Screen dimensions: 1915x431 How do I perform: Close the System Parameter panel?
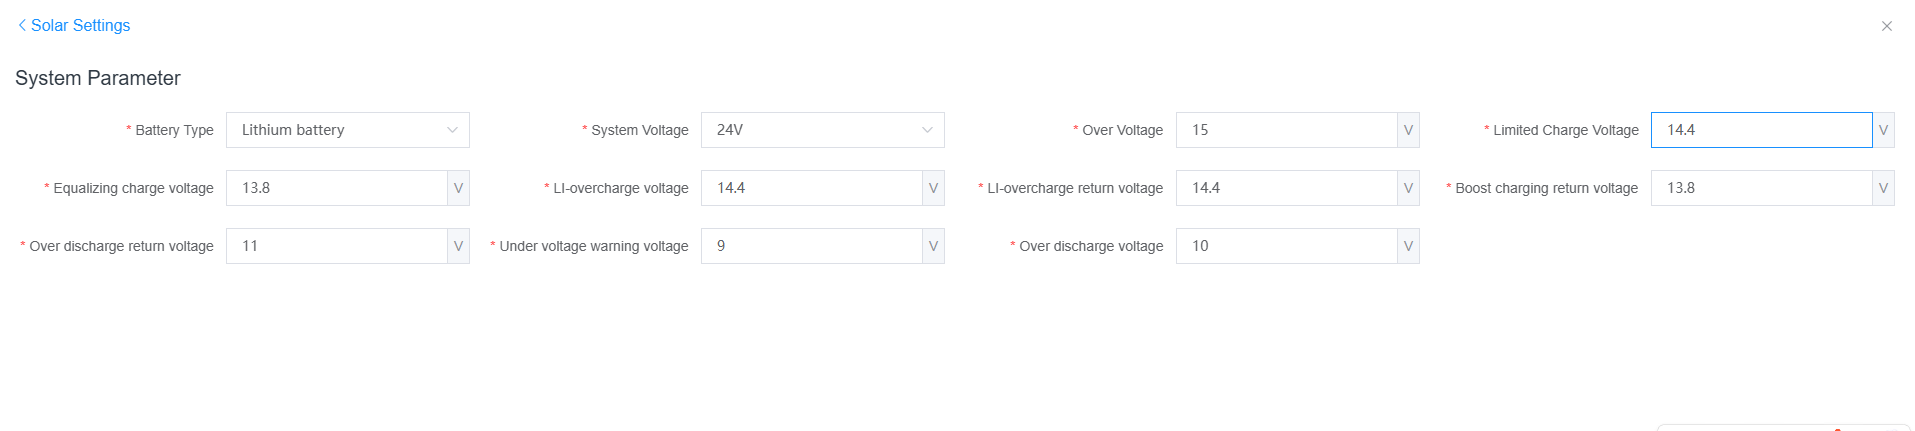[1886, 26]
